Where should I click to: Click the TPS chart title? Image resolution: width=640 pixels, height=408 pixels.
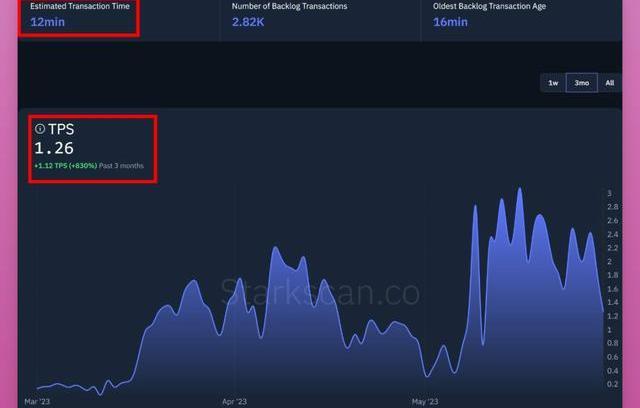(61, 129)
